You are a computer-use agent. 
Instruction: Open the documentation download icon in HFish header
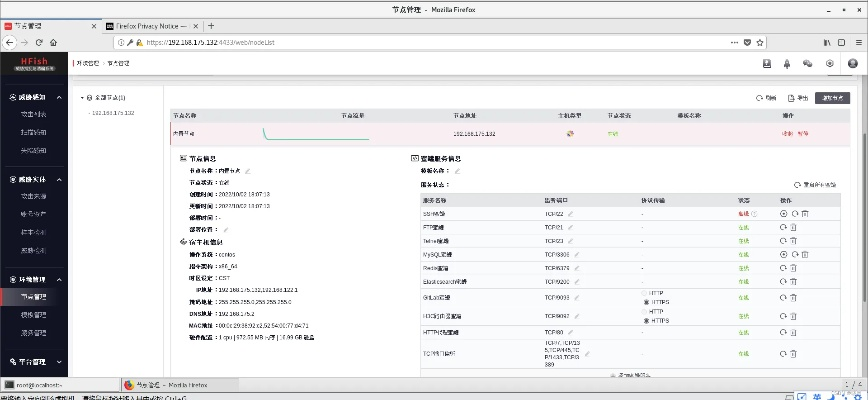tap(767, 64)
